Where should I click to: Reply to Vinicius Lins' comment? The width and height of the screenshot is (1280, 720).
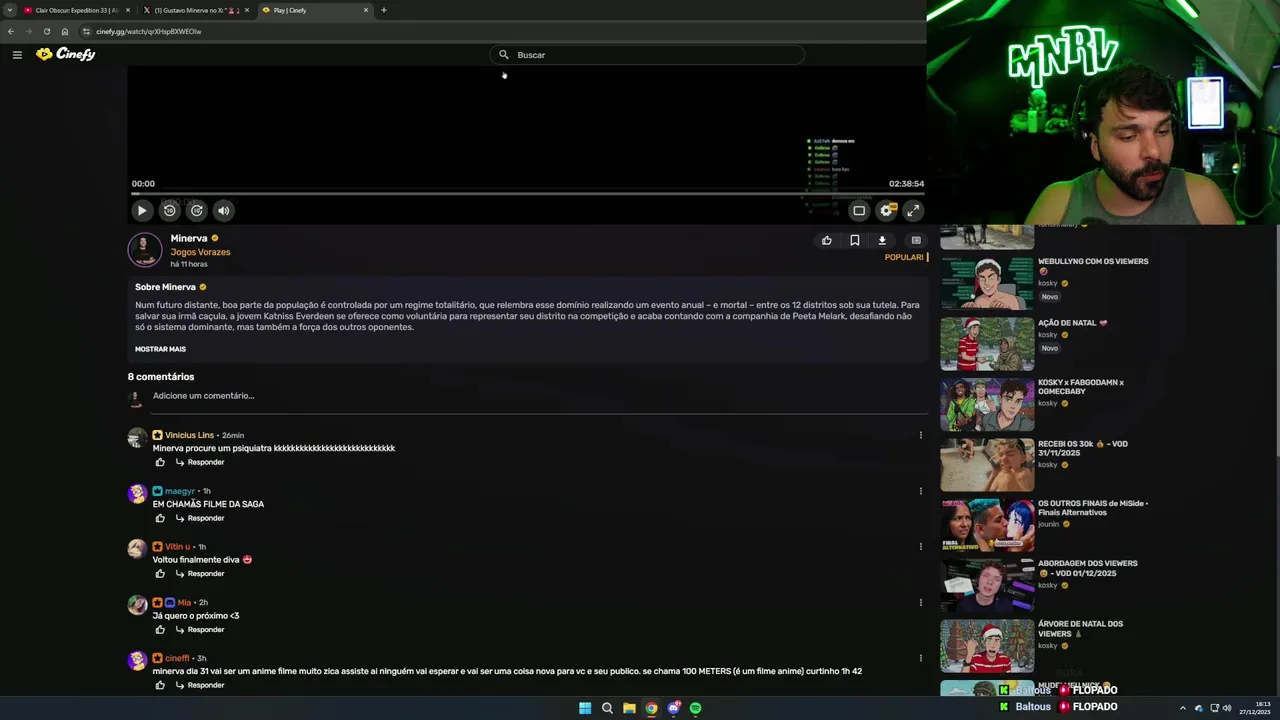pos(200,462)
